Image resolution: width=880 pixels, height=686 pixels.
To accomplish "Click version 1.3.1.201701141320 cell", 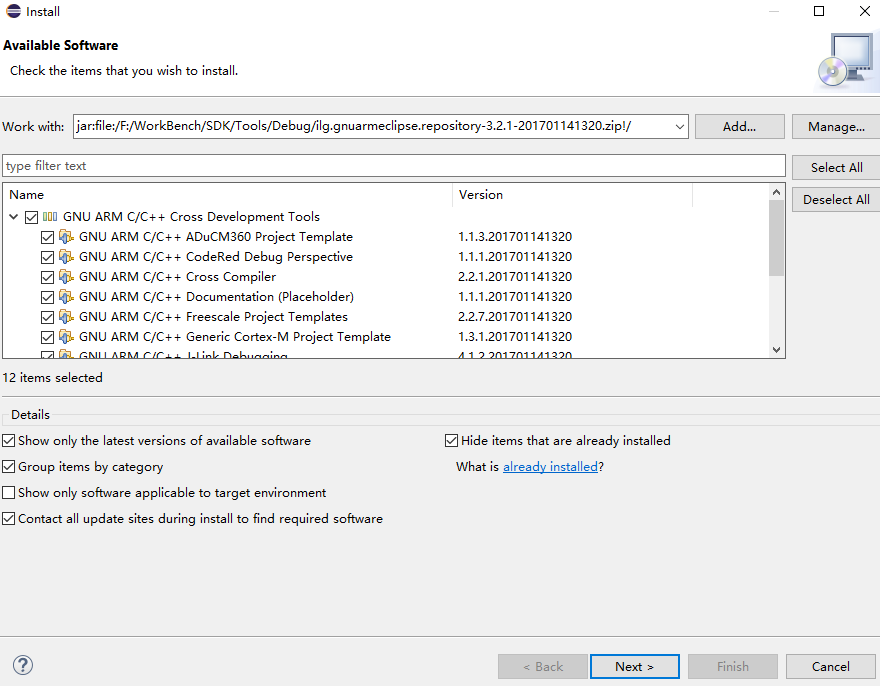I will coord(515,337).
